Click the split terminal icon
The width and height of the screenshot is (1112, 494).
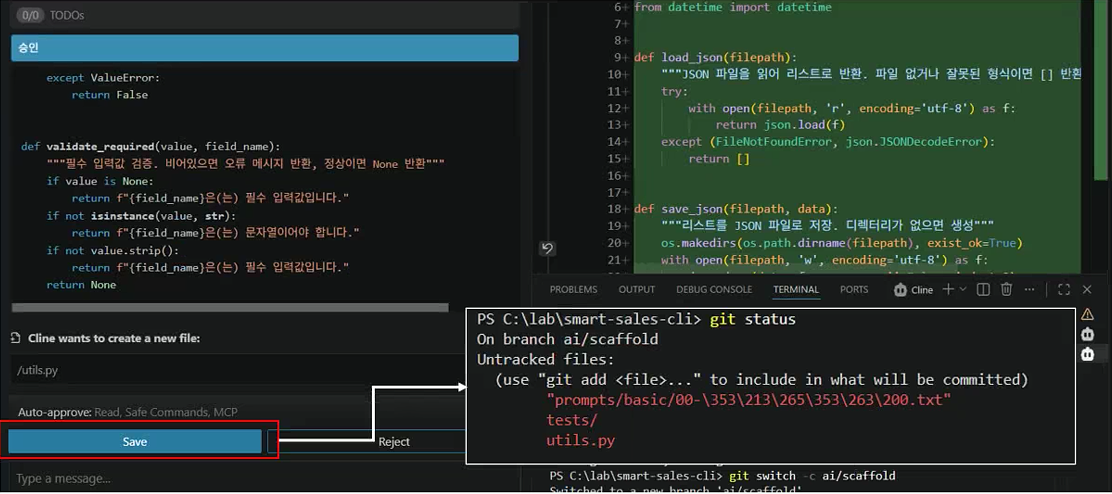point(984,289)
